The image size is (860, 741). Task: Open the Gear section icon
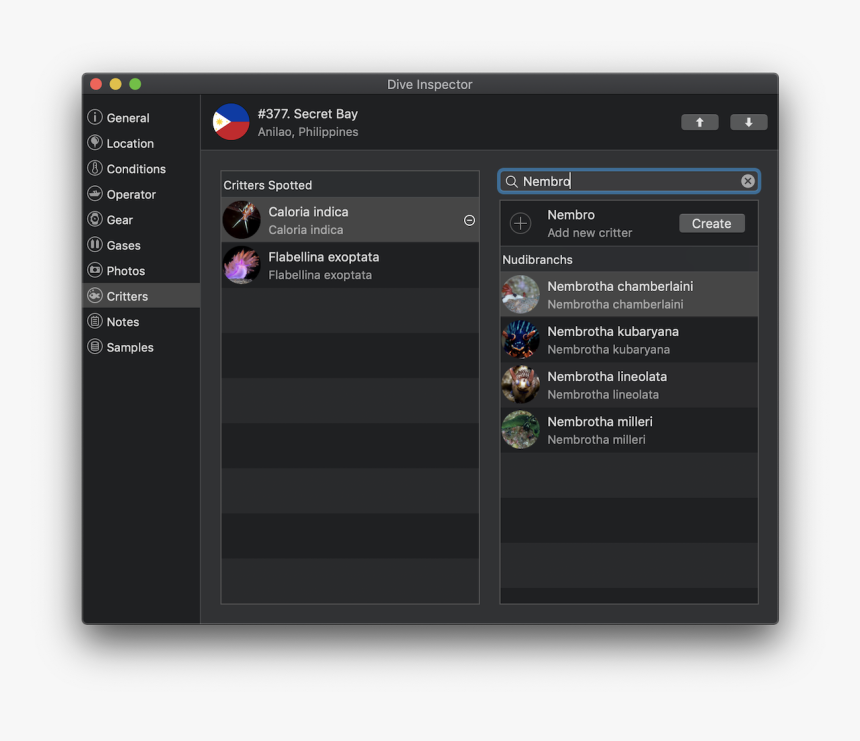[97, 219]
